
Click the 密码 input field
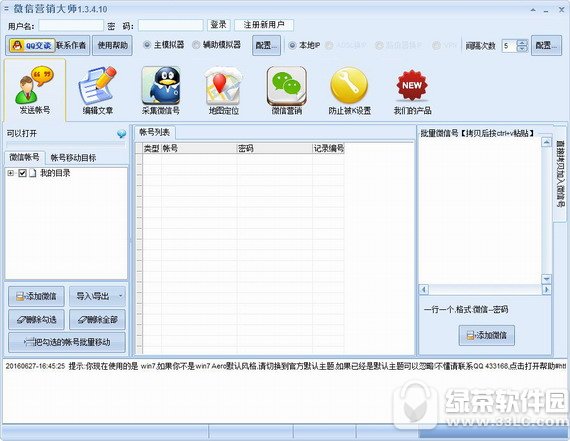click(x=170, y=25)
